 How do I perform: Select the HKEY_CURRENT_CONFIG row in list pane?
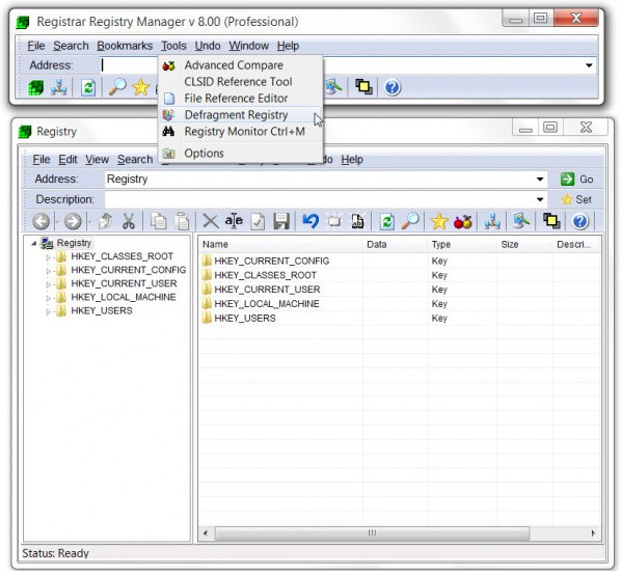click(x=399, y=261)
